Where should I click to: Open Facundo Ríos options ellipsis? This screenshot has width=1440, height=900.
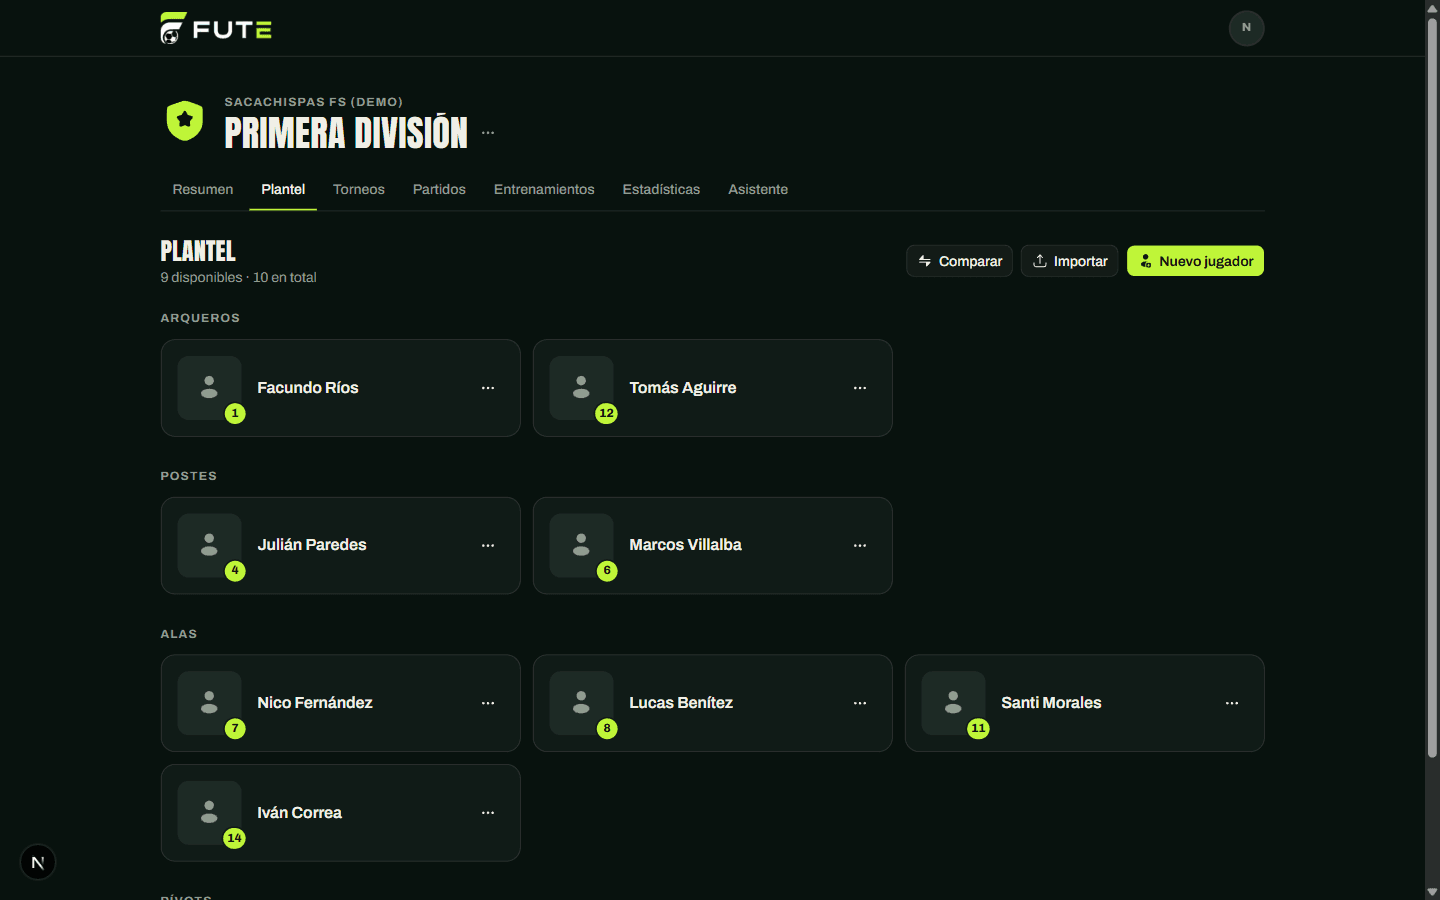coord(488,388)
